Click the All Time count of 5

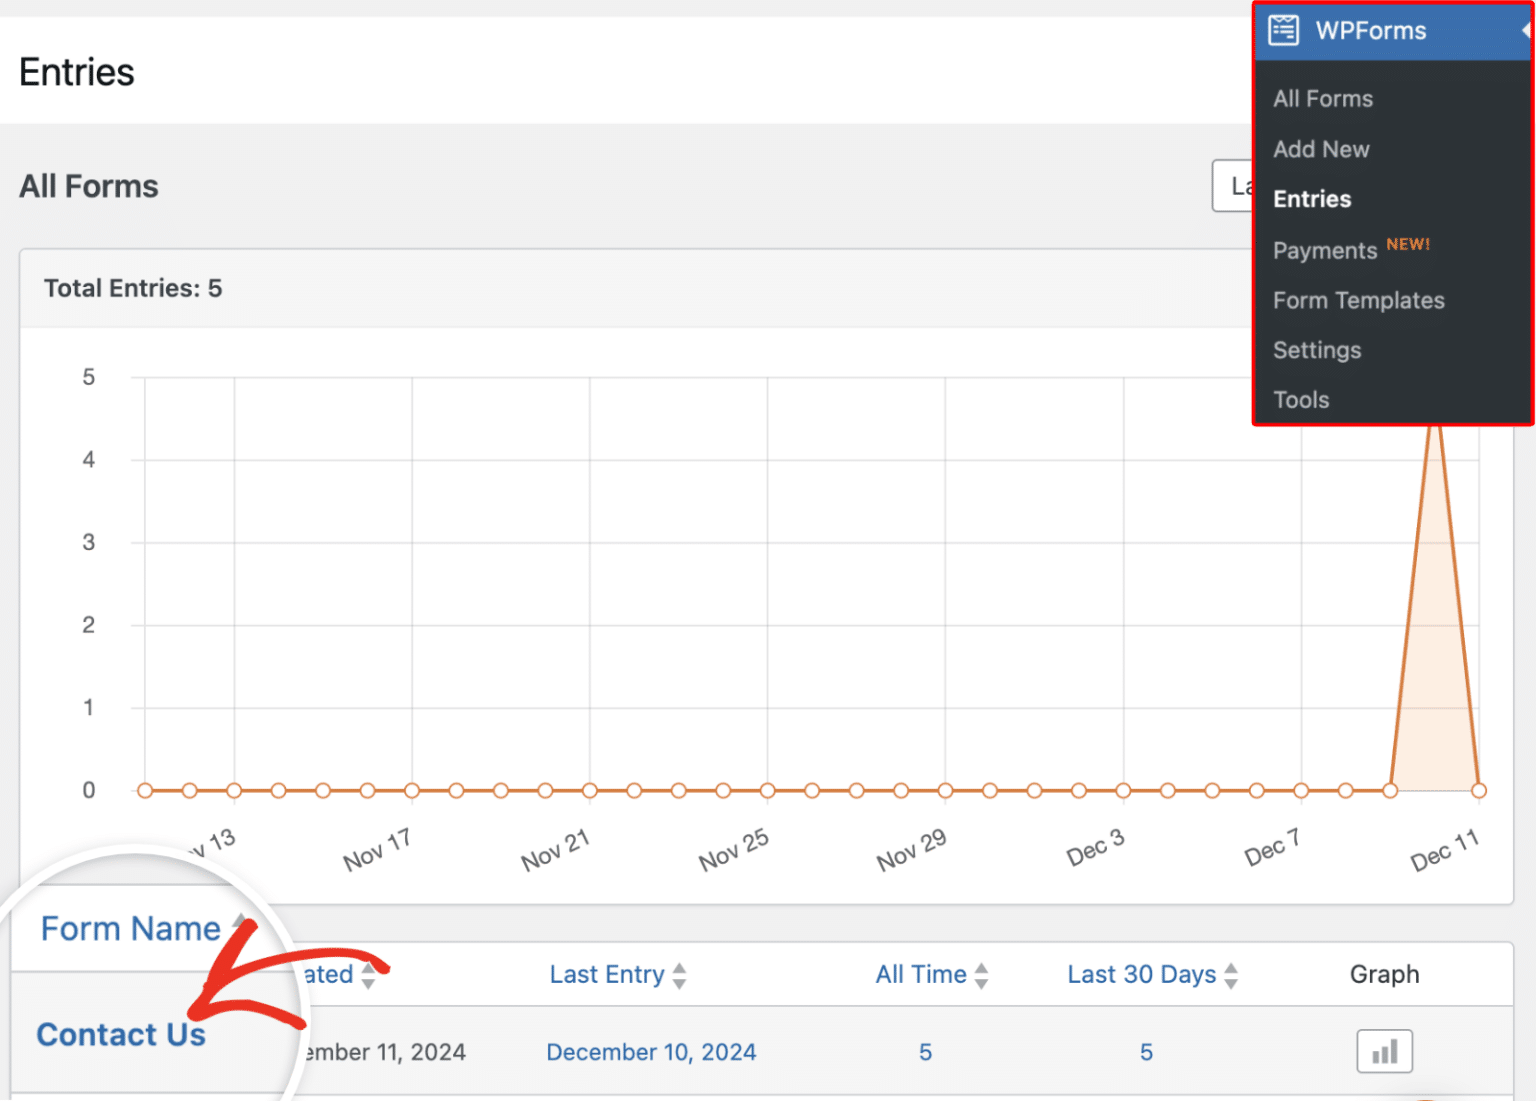click(x=925, y=1052)
